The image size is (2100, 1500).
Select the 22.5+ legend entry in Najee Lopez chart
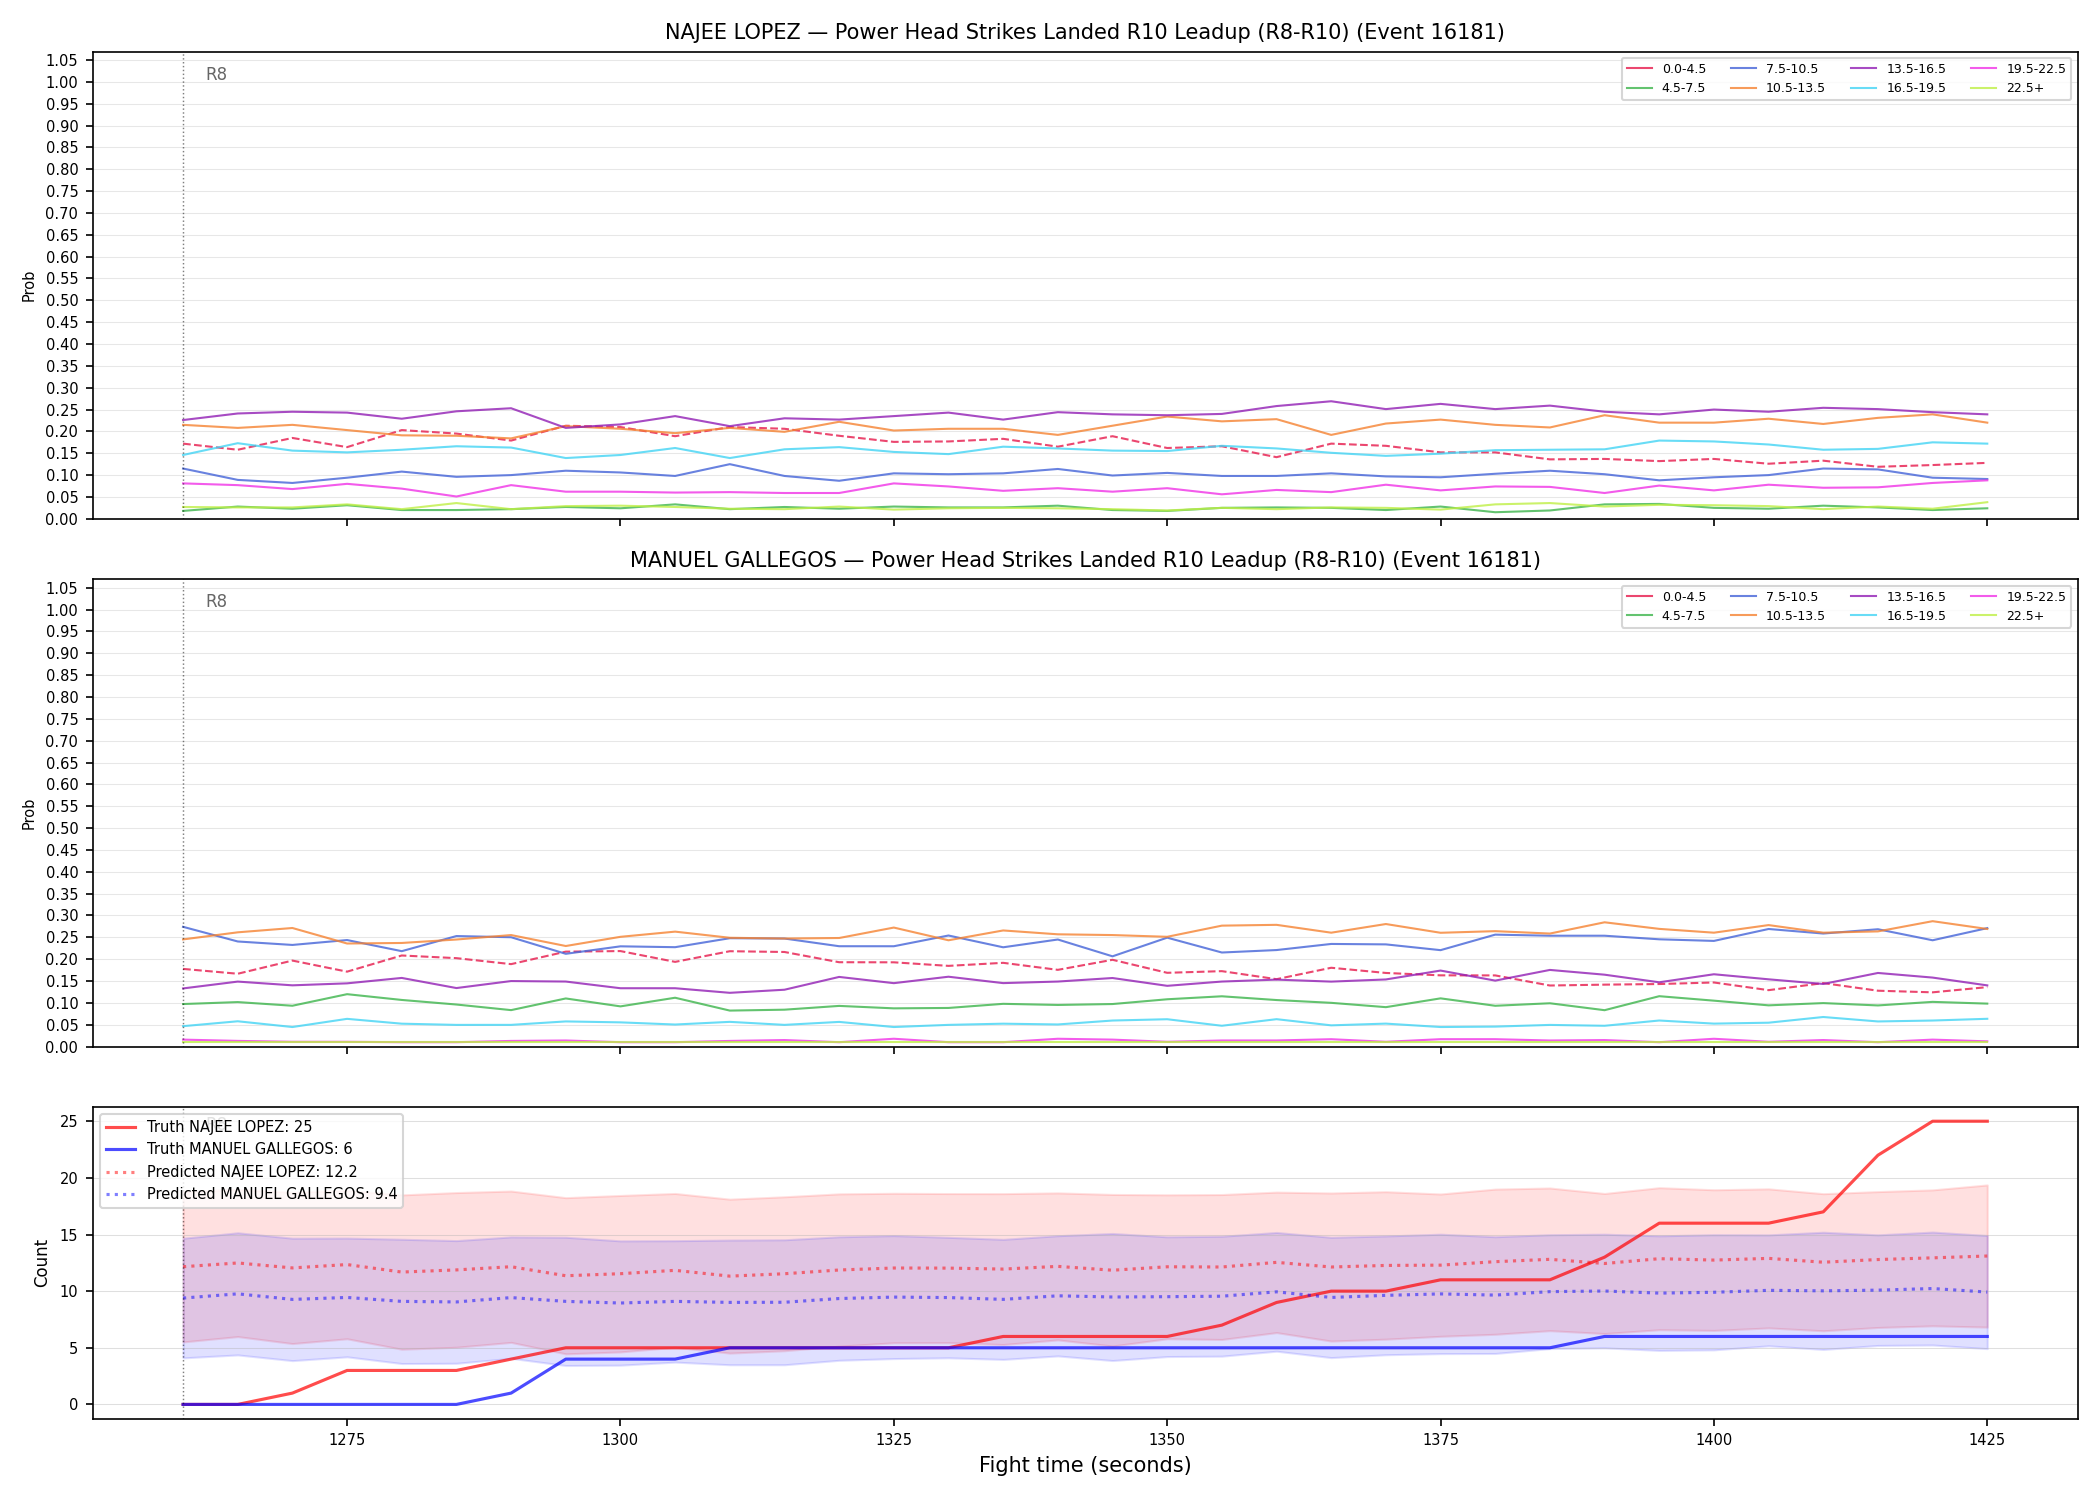[2007, 88]
